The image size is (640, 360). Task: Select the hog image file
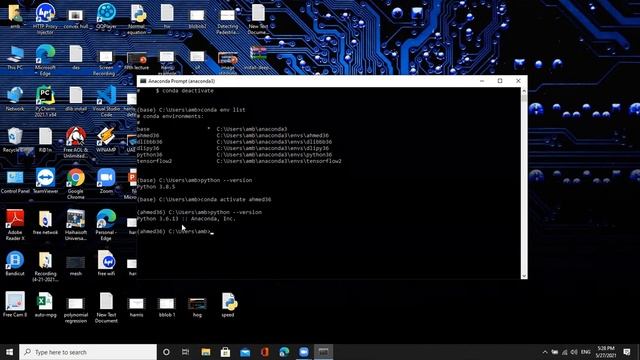pyautogui.click(x=198, y=307)
